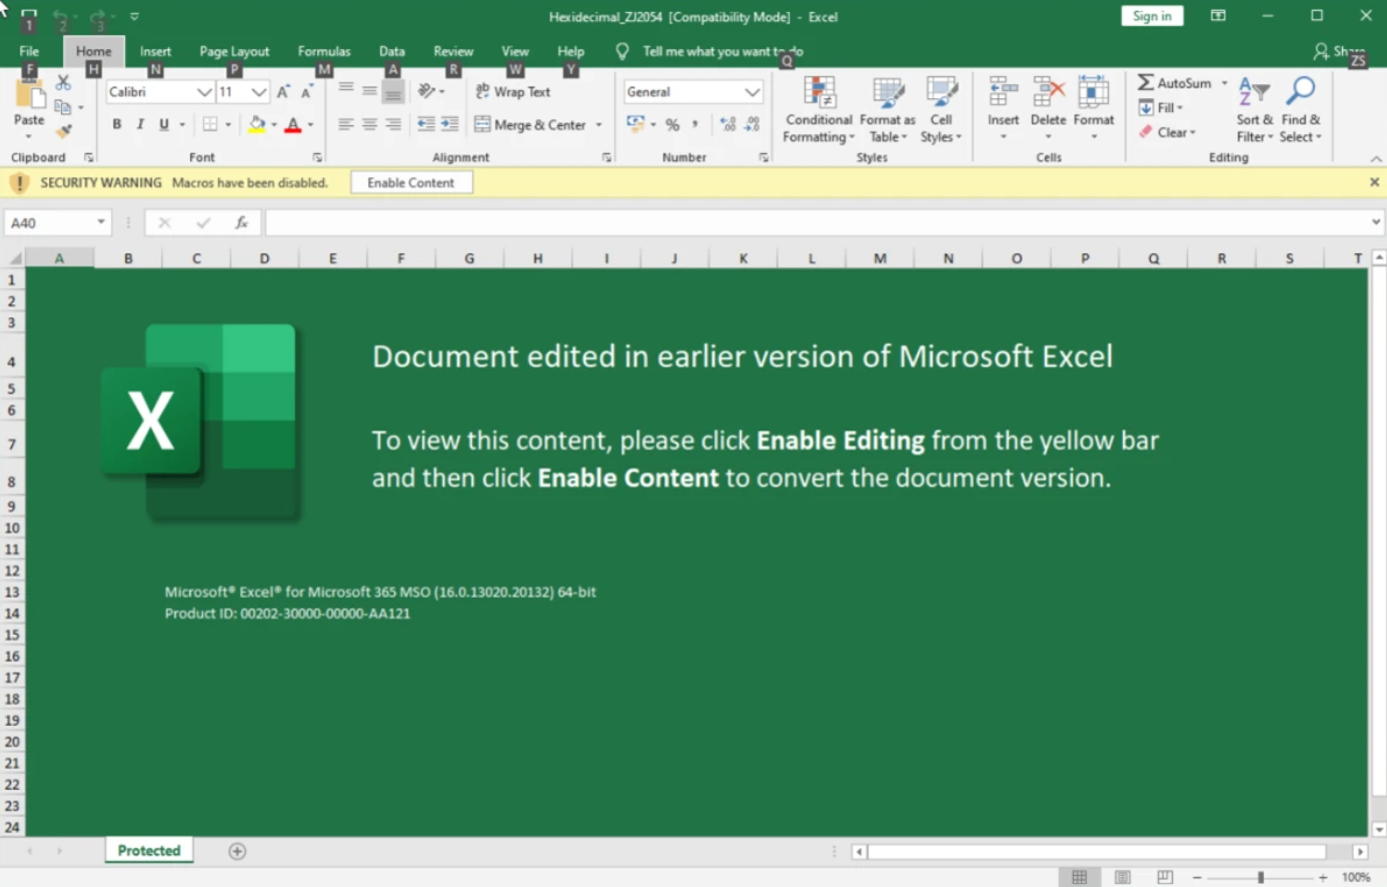Switch to the Review tab
Image resolution: width=1387 pixels, height=887 pixels.
click(453, 51)
